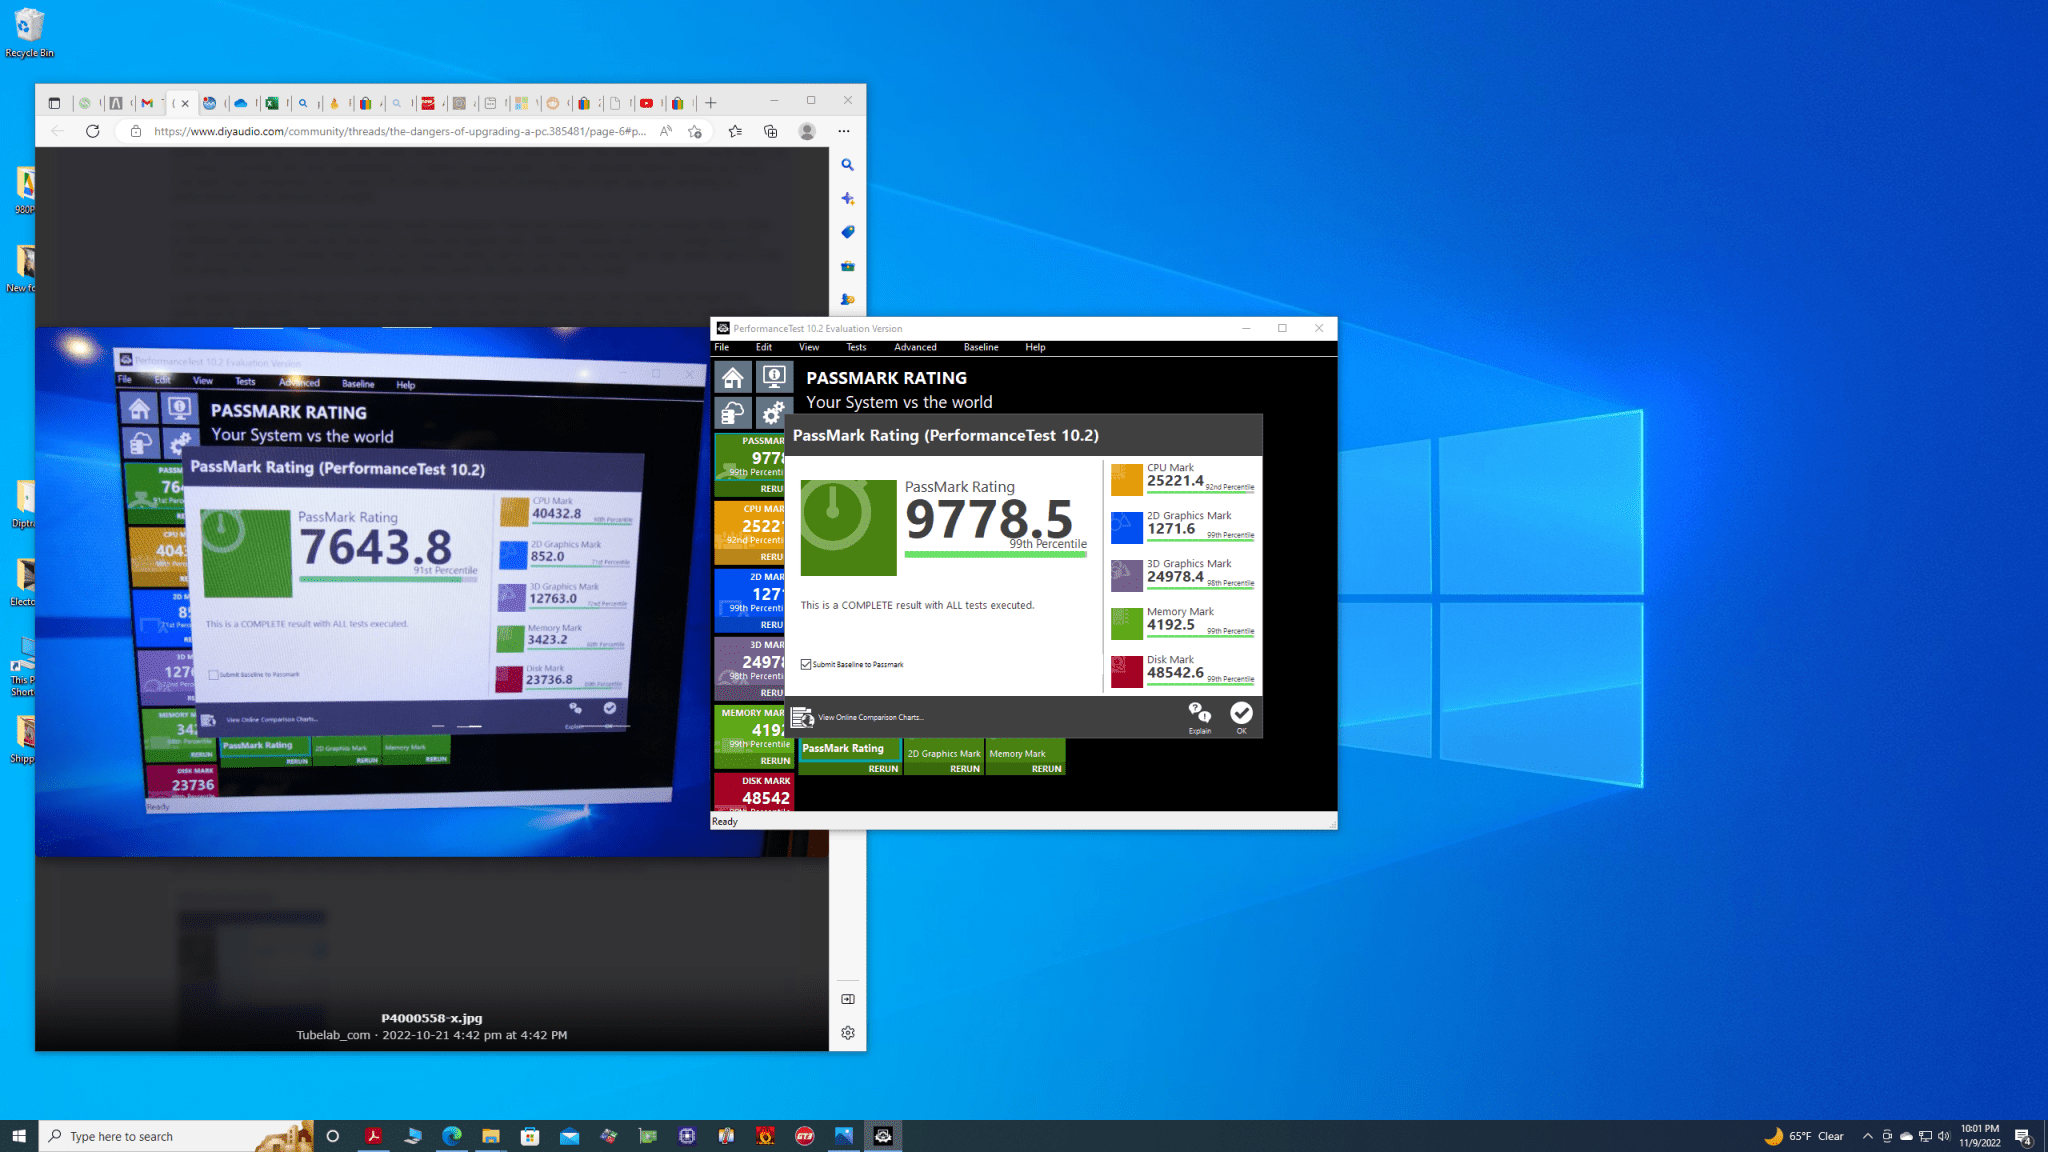
Task: Add this page to favorites
Action: click(x=695, y=131)
